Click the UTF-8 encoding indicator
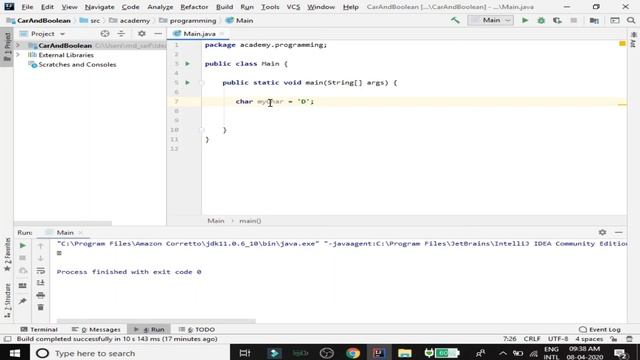 click(558, 339)
